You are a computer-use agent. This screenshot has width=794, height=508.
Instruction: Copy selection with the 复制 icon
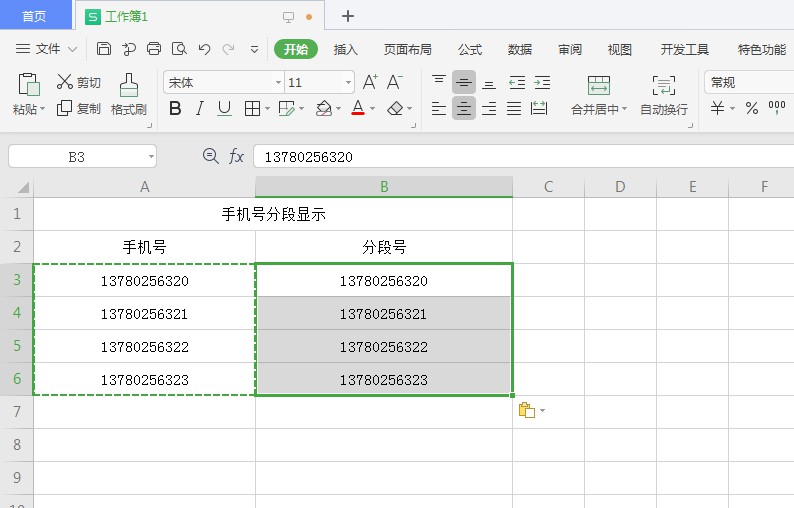tap(64, 108)
